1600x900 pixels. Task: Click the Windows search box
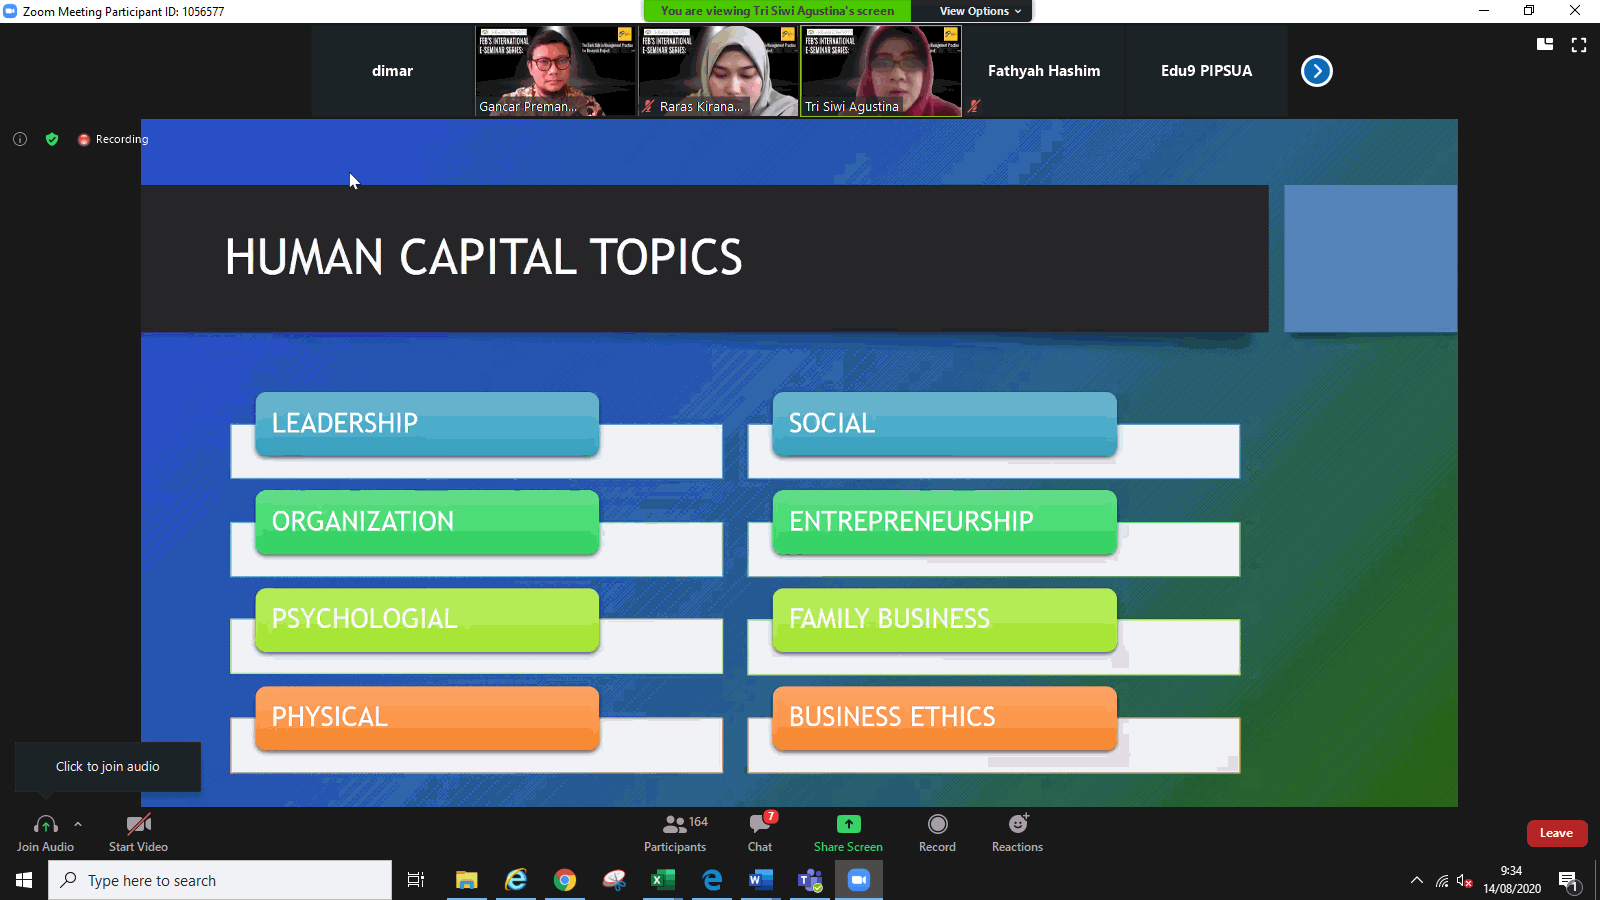coord(220,880)
